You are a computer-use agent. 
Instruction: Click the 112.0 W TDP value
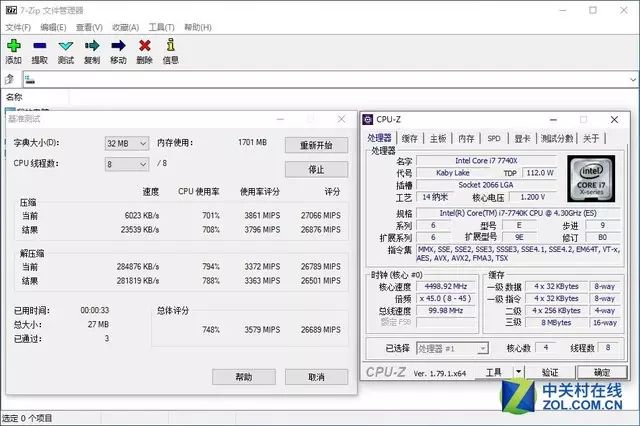[x=540, y=173]
